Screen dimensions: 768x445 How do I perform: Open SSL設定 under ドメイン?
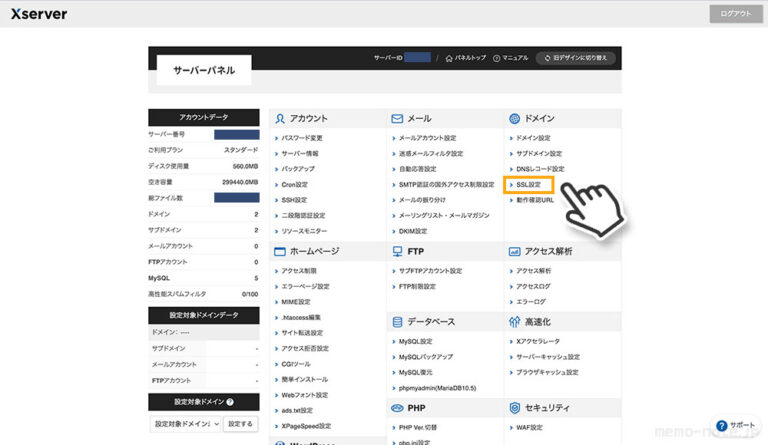point(528,185)
